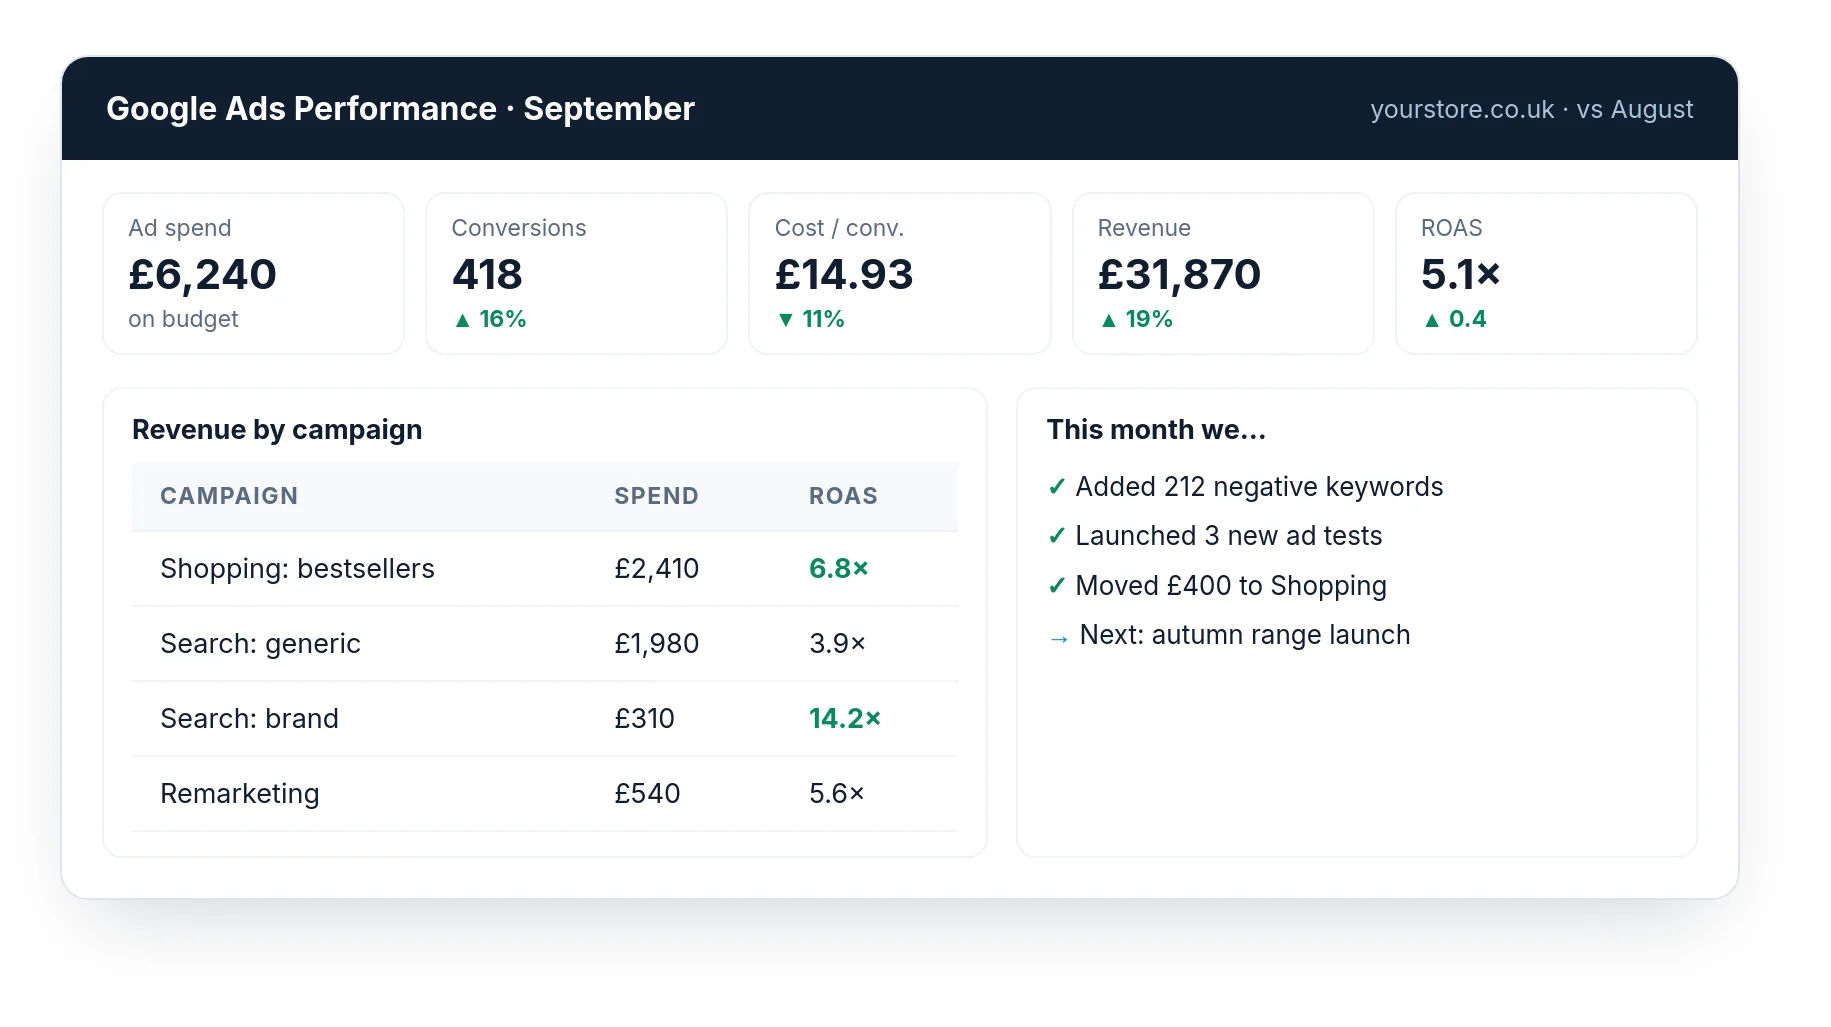Click 'Added 212 negative keywords' text
The height and width of the screenshot is (1027, 1831).
tap(1259, 487)
